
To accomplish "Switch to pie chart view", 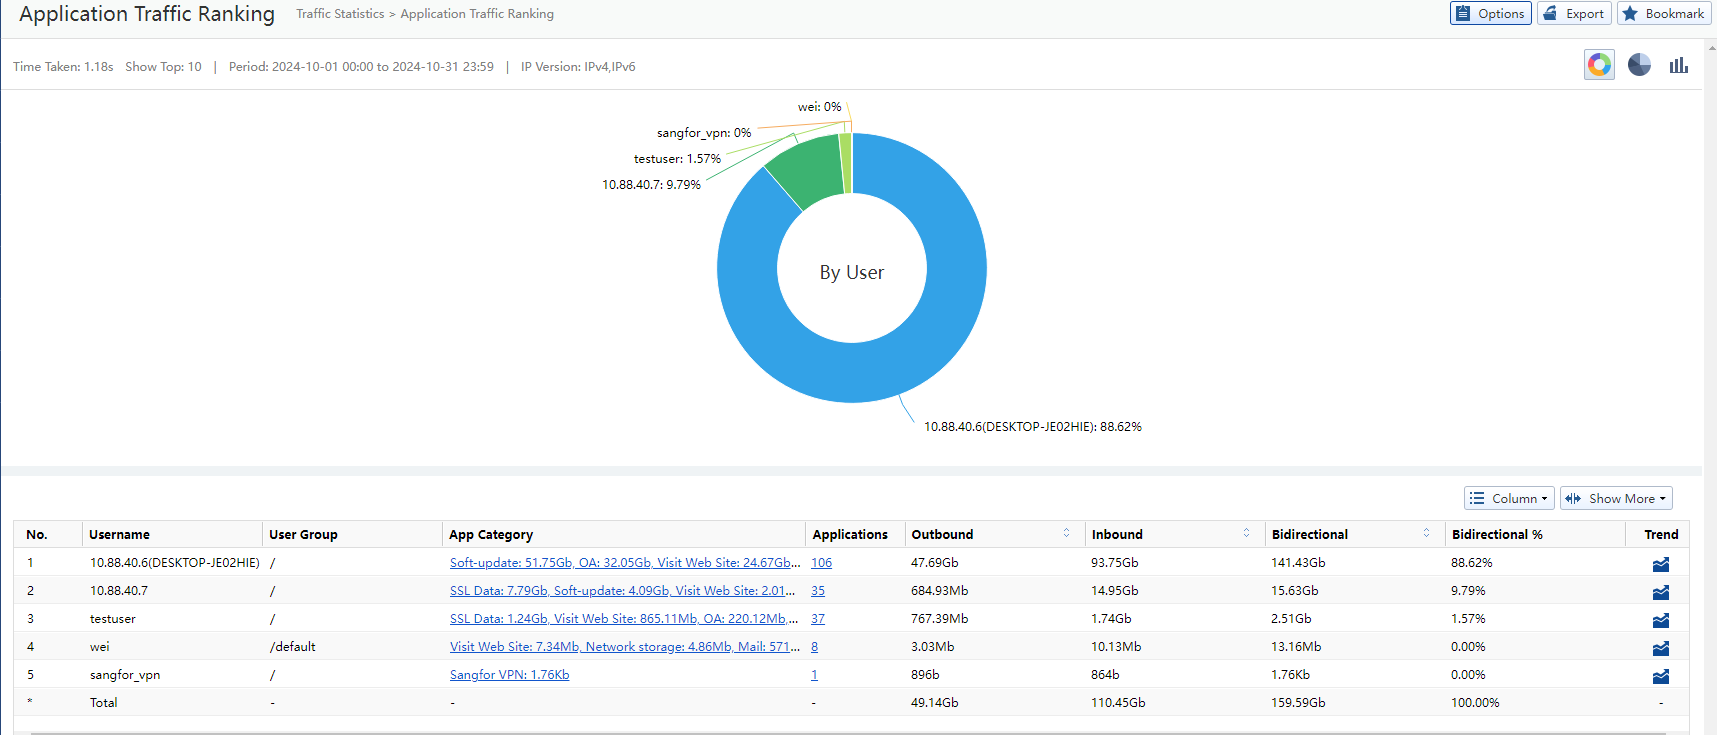I will [x=1639, y=65].
